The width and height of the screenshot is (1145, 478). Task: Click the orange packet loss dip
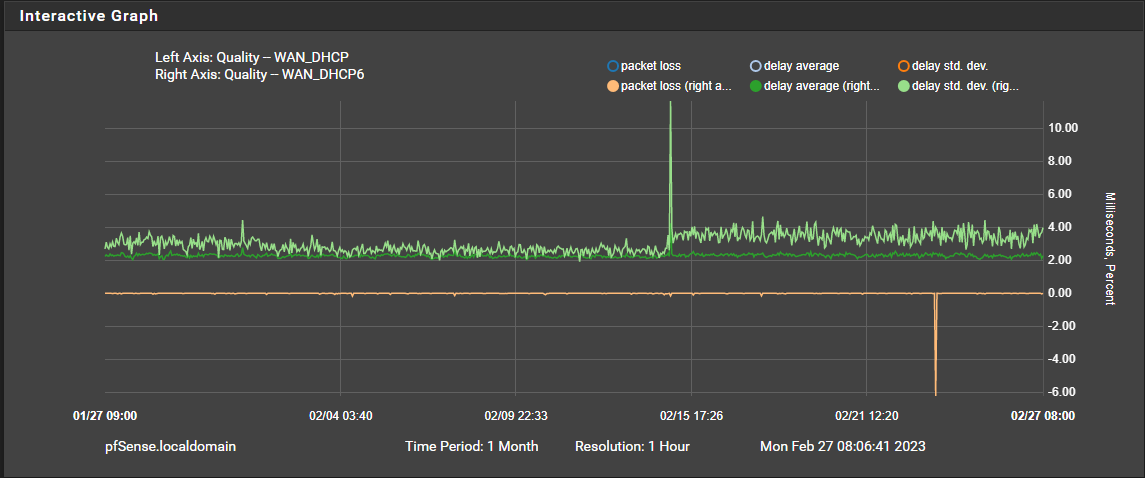point(935,343)
